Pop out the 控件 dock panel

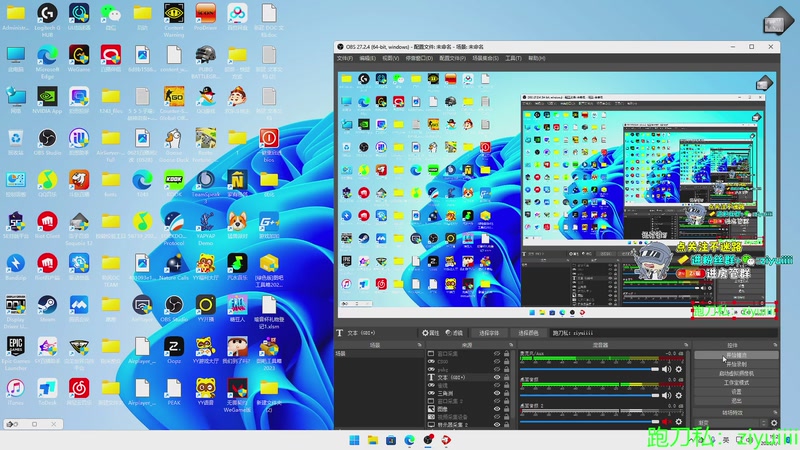775,345
